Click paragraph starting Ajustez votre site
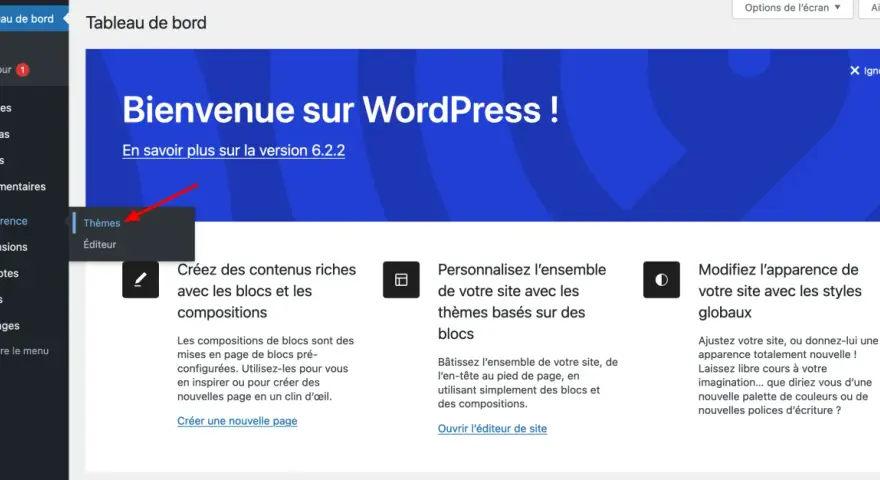Screen dimensions: 880x480 788,375
